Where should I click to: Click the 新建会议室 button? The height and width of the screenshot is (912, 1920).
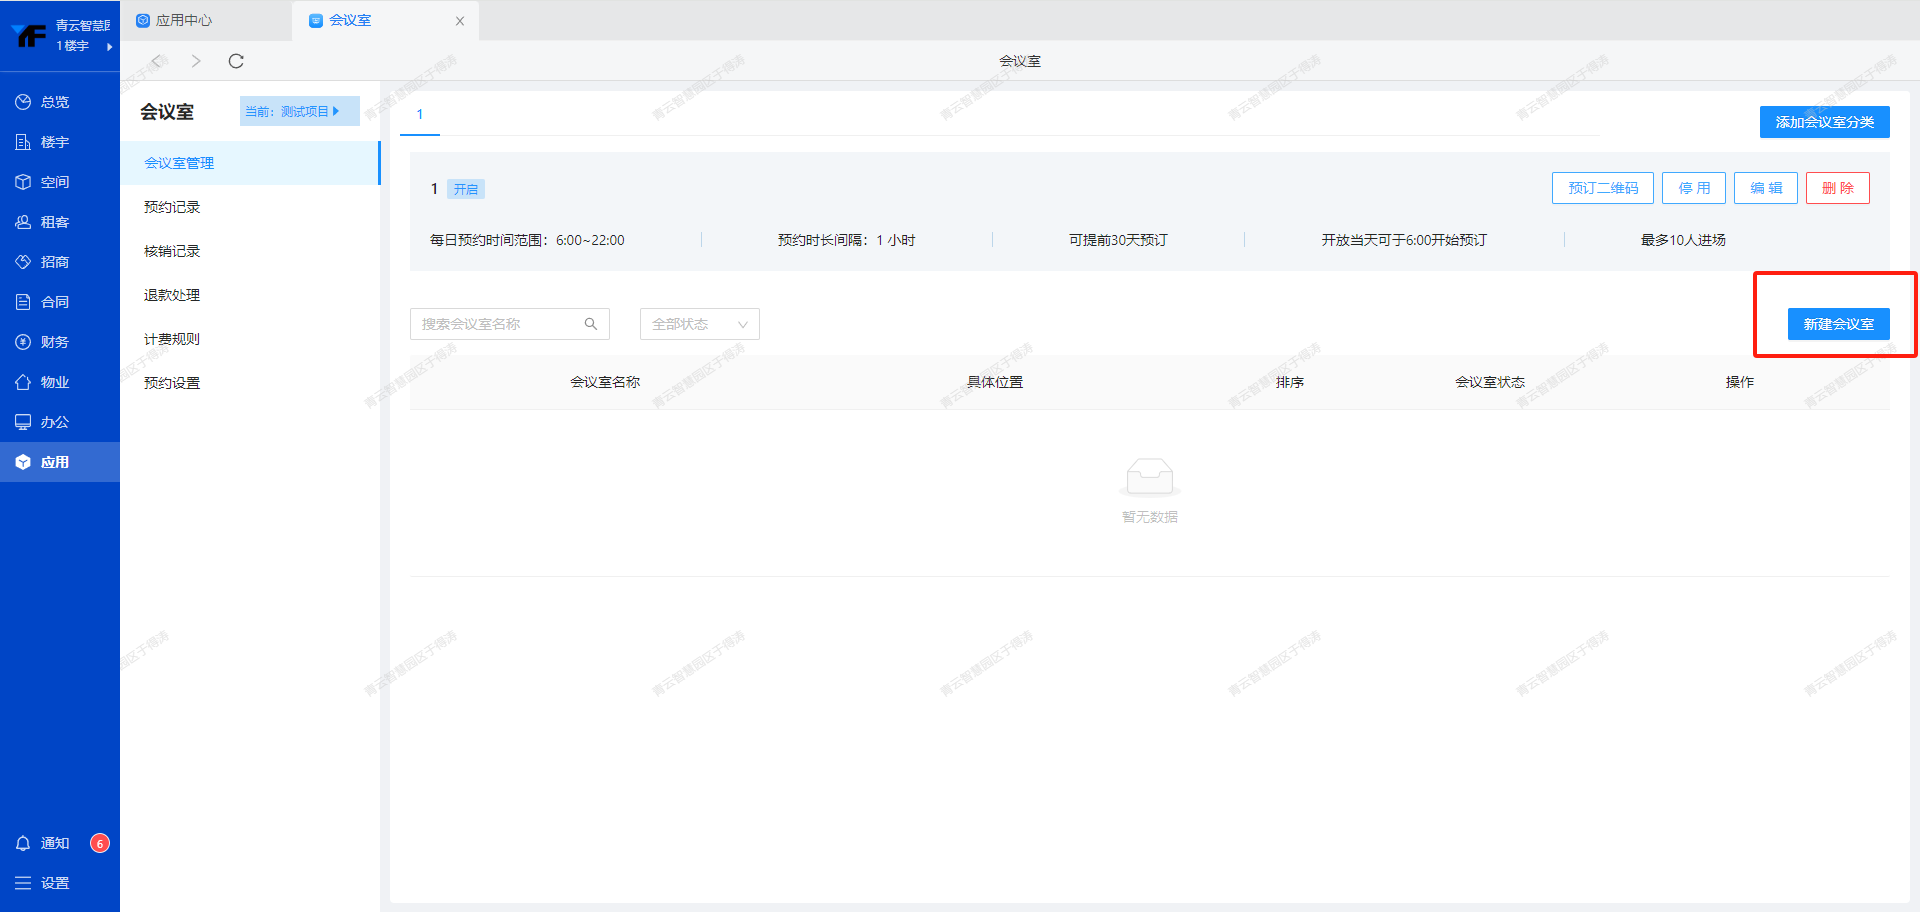coord(1838,324)
